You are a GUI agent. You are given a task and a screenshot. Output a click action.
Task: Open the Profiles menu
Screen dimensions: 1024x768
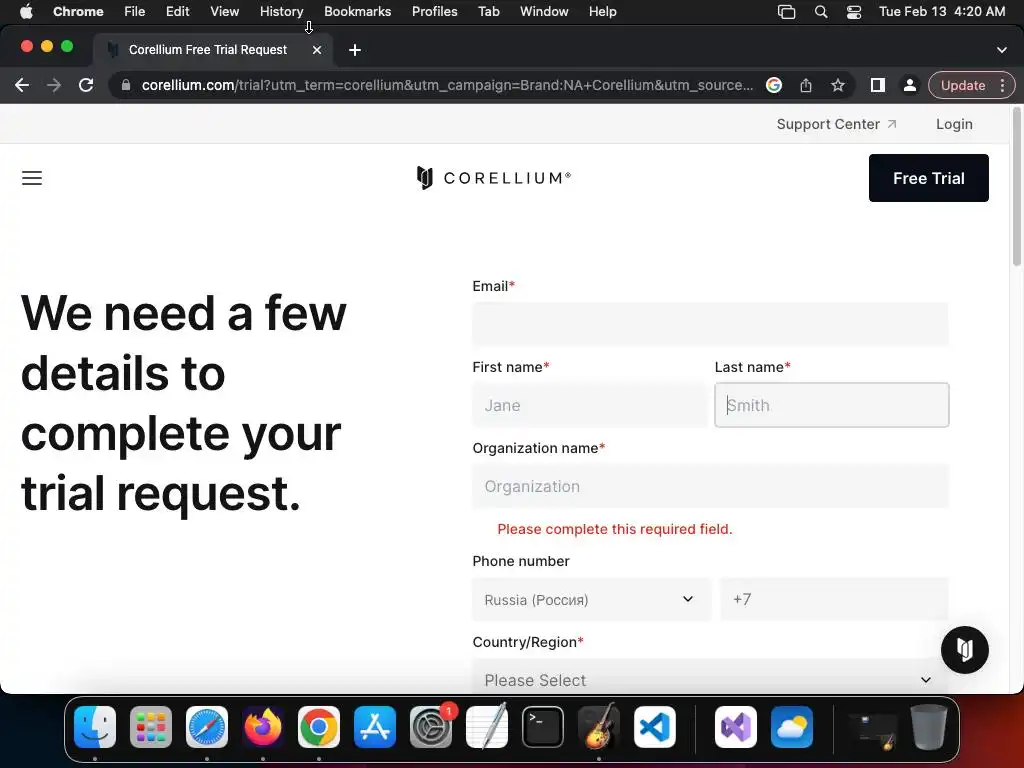point(434,11)
